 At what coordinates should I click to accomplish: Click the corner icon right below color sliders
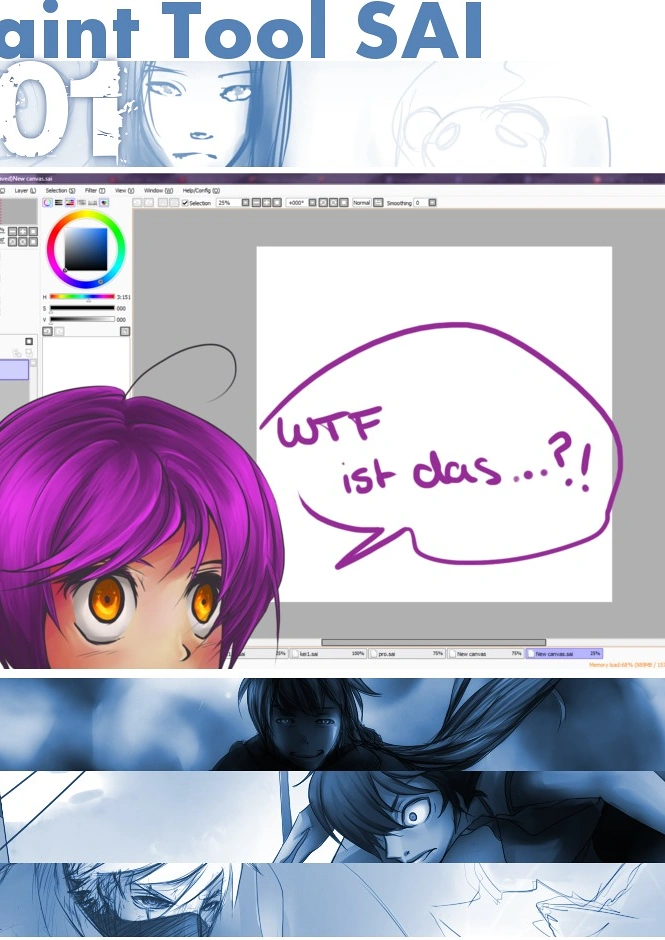[125, 331]
